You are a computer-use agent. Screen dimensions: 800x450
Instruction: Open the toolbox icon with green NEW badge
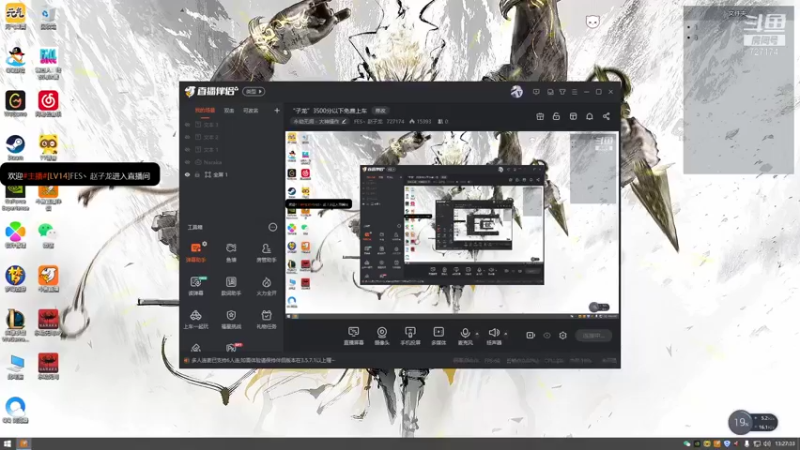coord(196,286)
